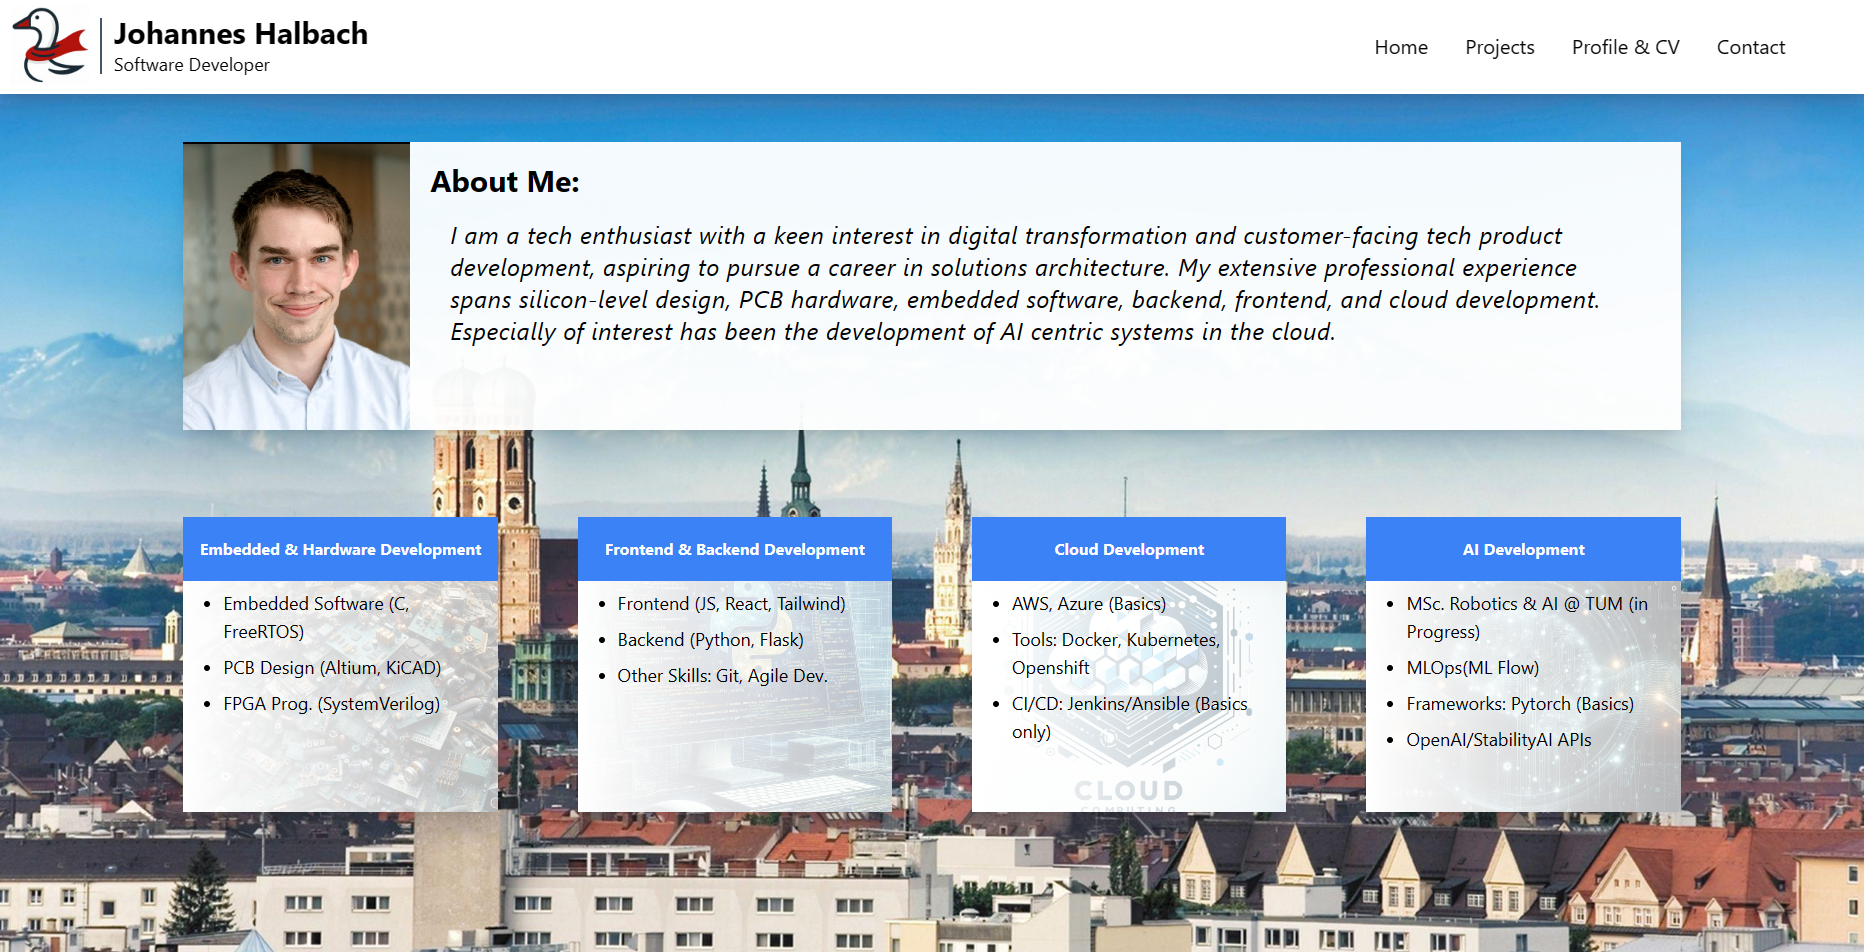Click MLOps(ML Flow) item
The height and width of the screenshot is (952, 1864).
point(1473,668)
